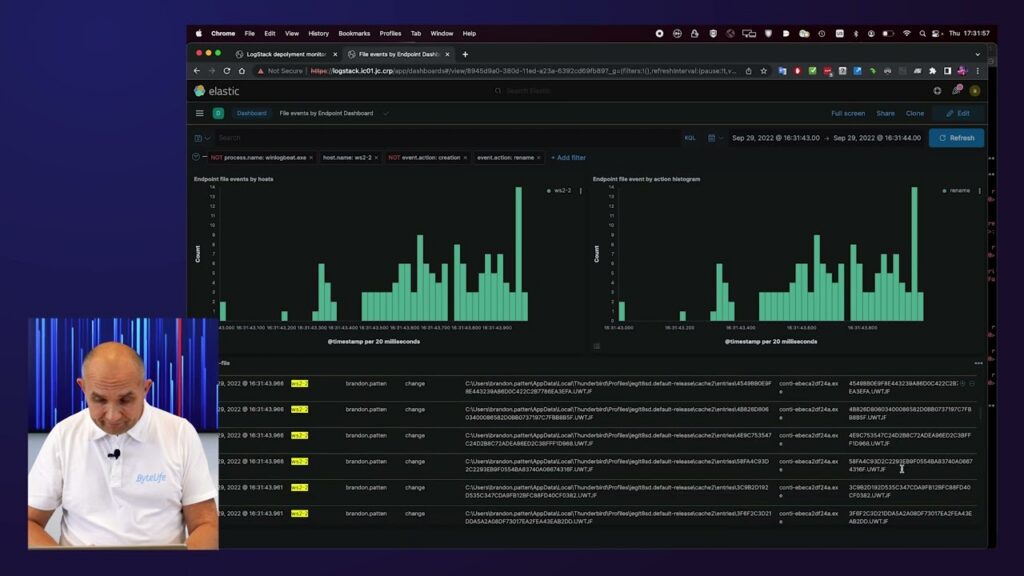Image resolution: width=1024 pixels, height=576 pixels.
Task: Open the Bookmarks menu in Chrome
Action: click(x=354, y=33)
